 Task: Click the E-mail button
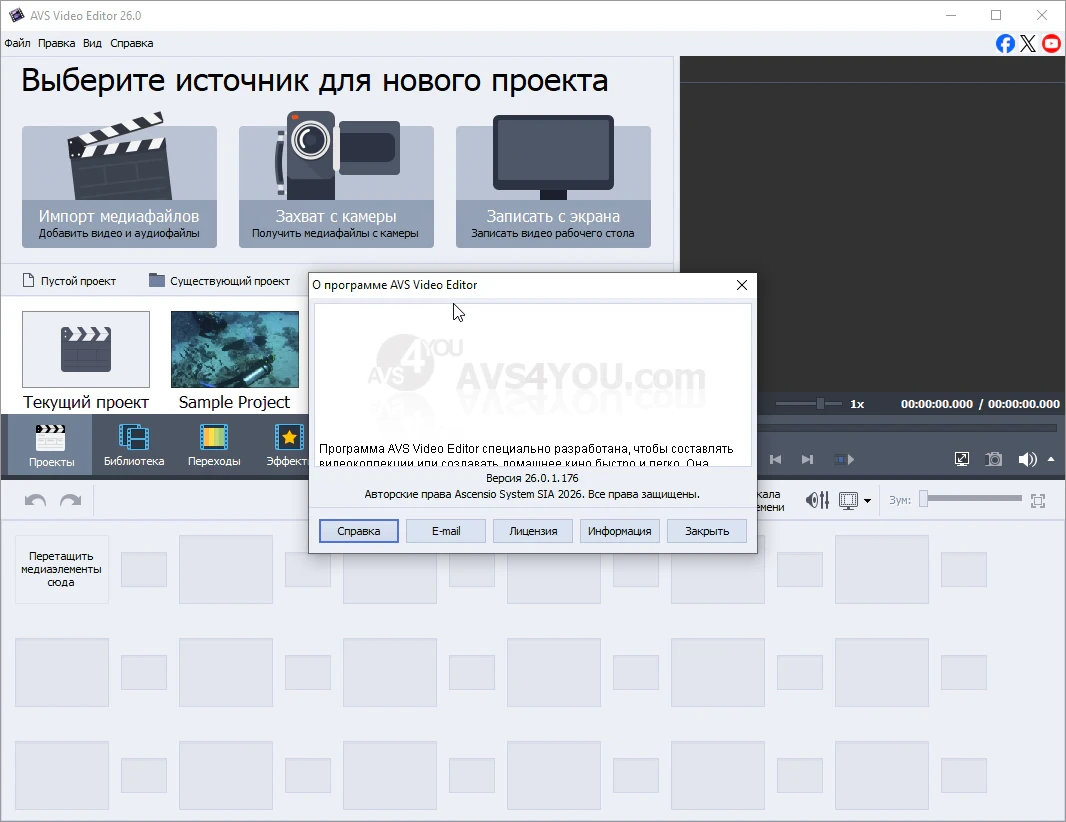point(446,531)
